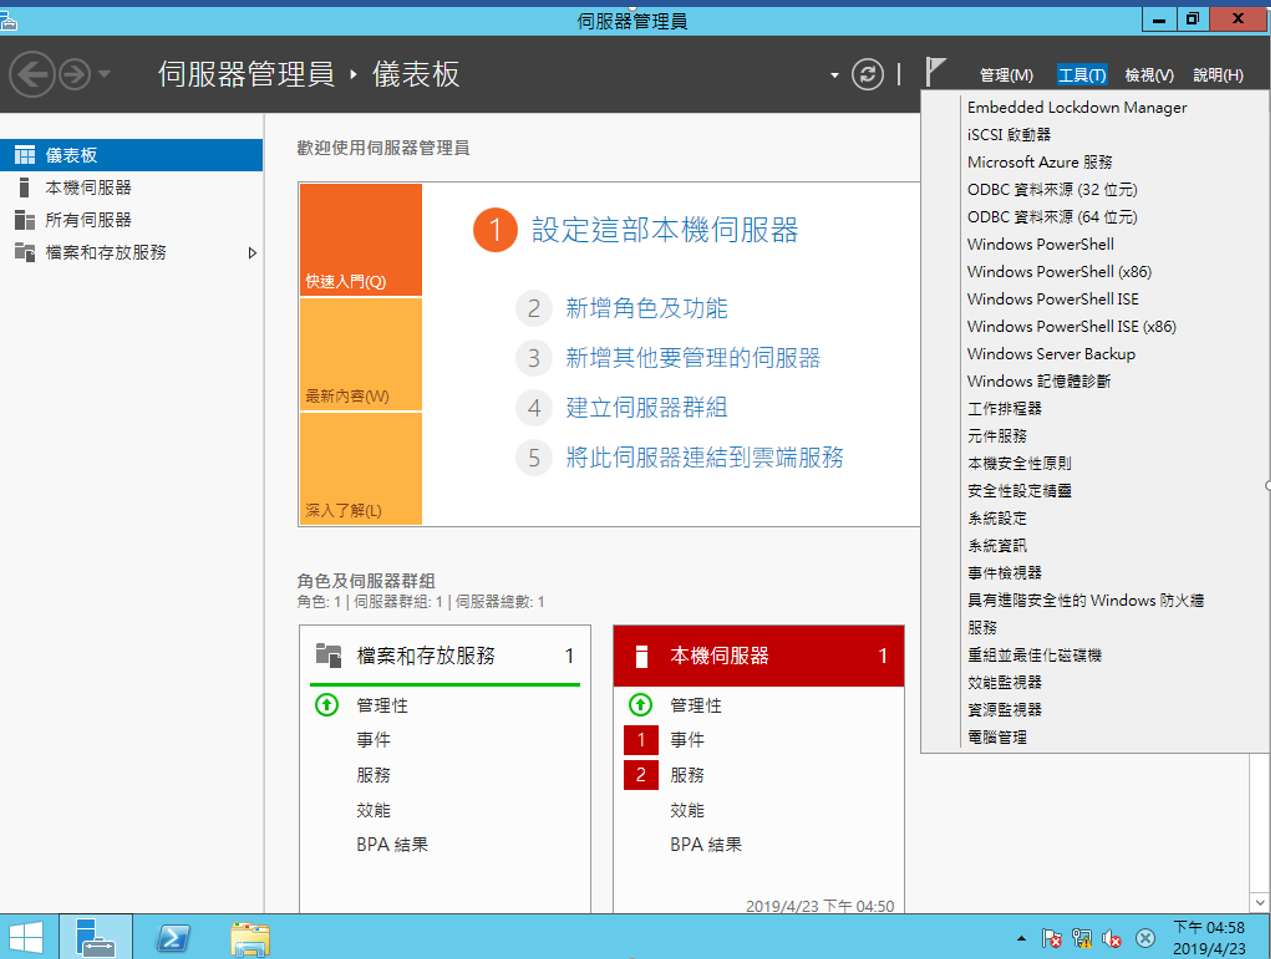This screenshot has height=959, width=1271.
Task: Click the 儀表板 grid icon in sidebar
Action: point(25,155)
